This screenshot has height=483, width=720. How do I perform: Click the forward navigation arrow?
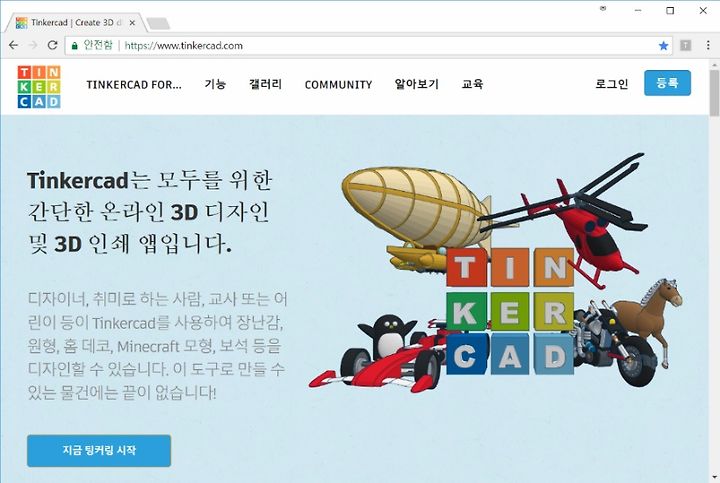tap(33, 45)
